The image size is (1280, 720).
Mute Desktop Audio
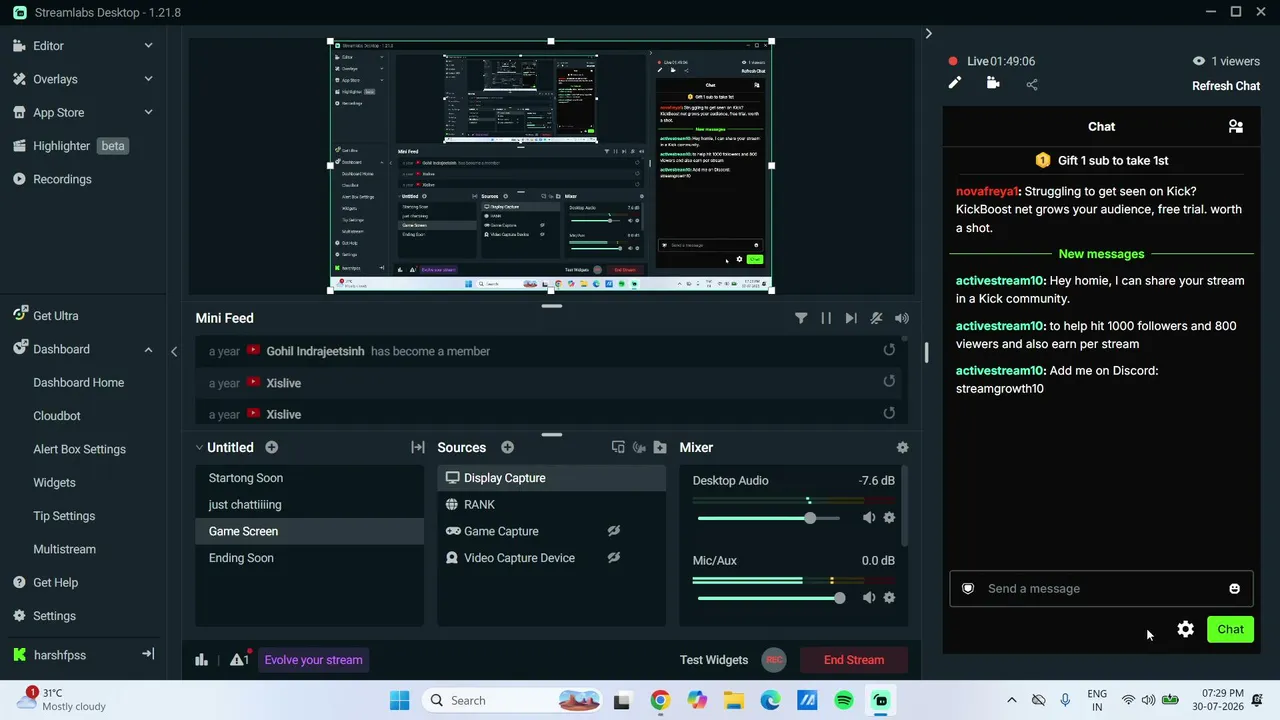[x=869, y=517]
